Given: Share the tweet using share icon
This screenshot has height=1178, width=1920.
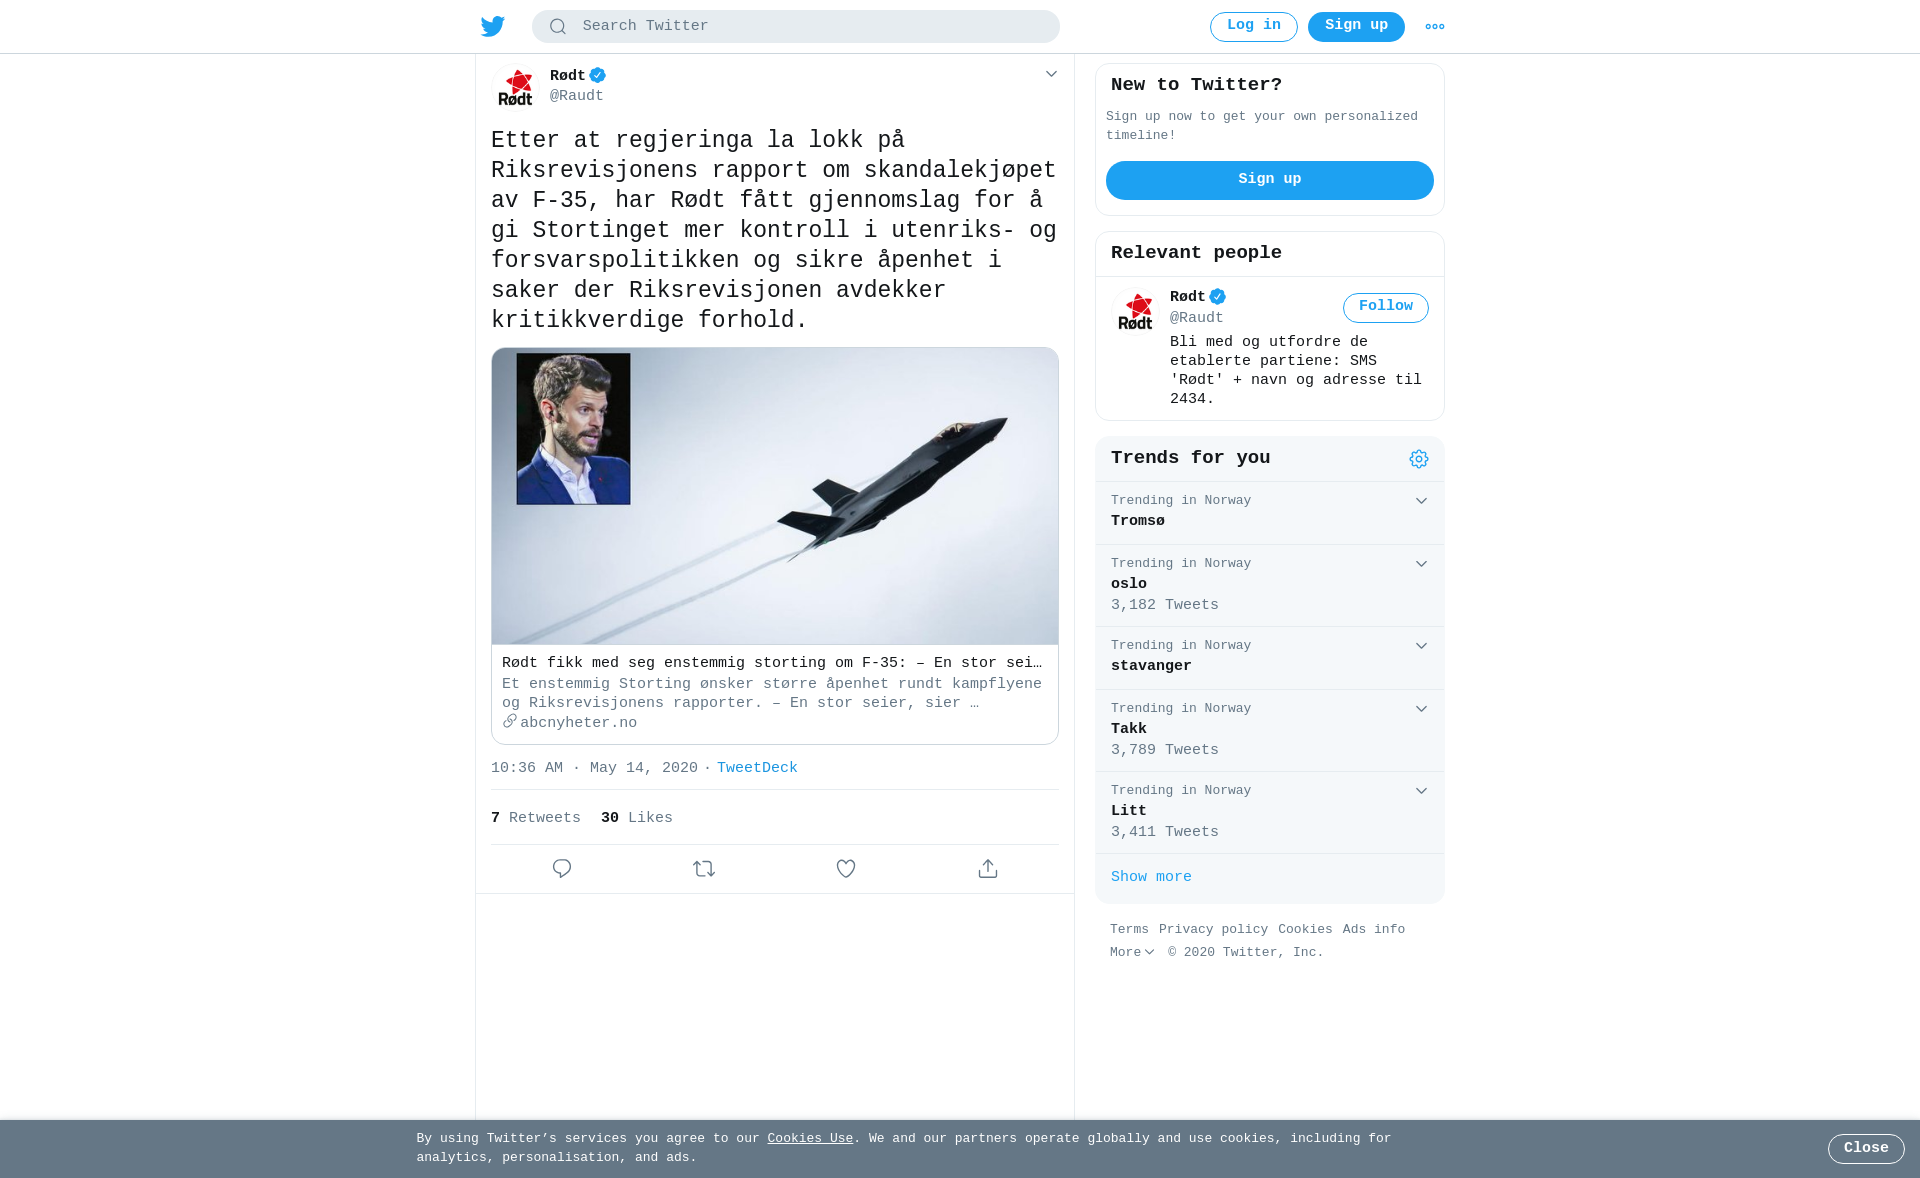Looking at the screenshot, I should pyautogui.click(x=988, y=869).
